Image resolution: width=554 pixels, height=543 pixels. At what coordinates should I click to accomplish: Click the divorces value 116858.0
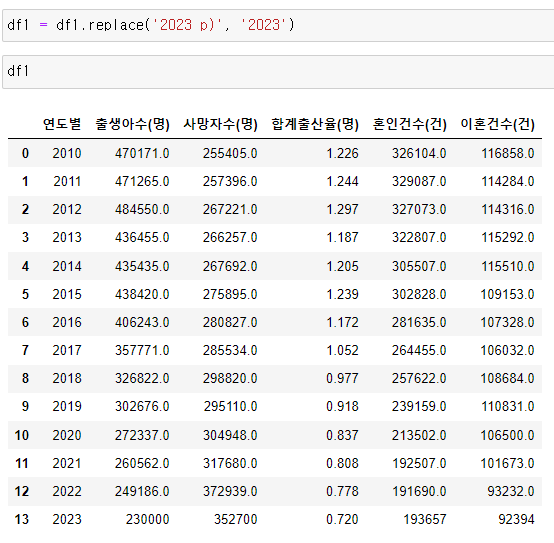click(x=508, y=153)
